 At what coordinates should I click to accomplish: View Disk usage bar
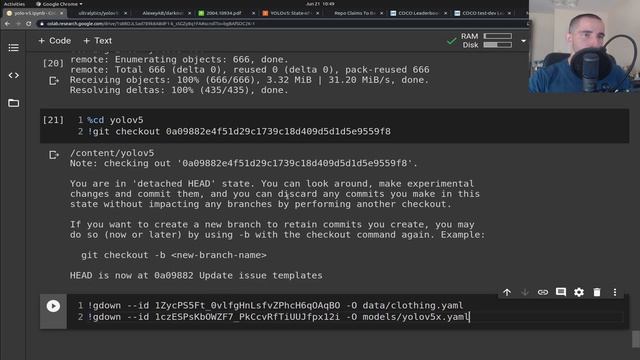click(x=498, y=45)
